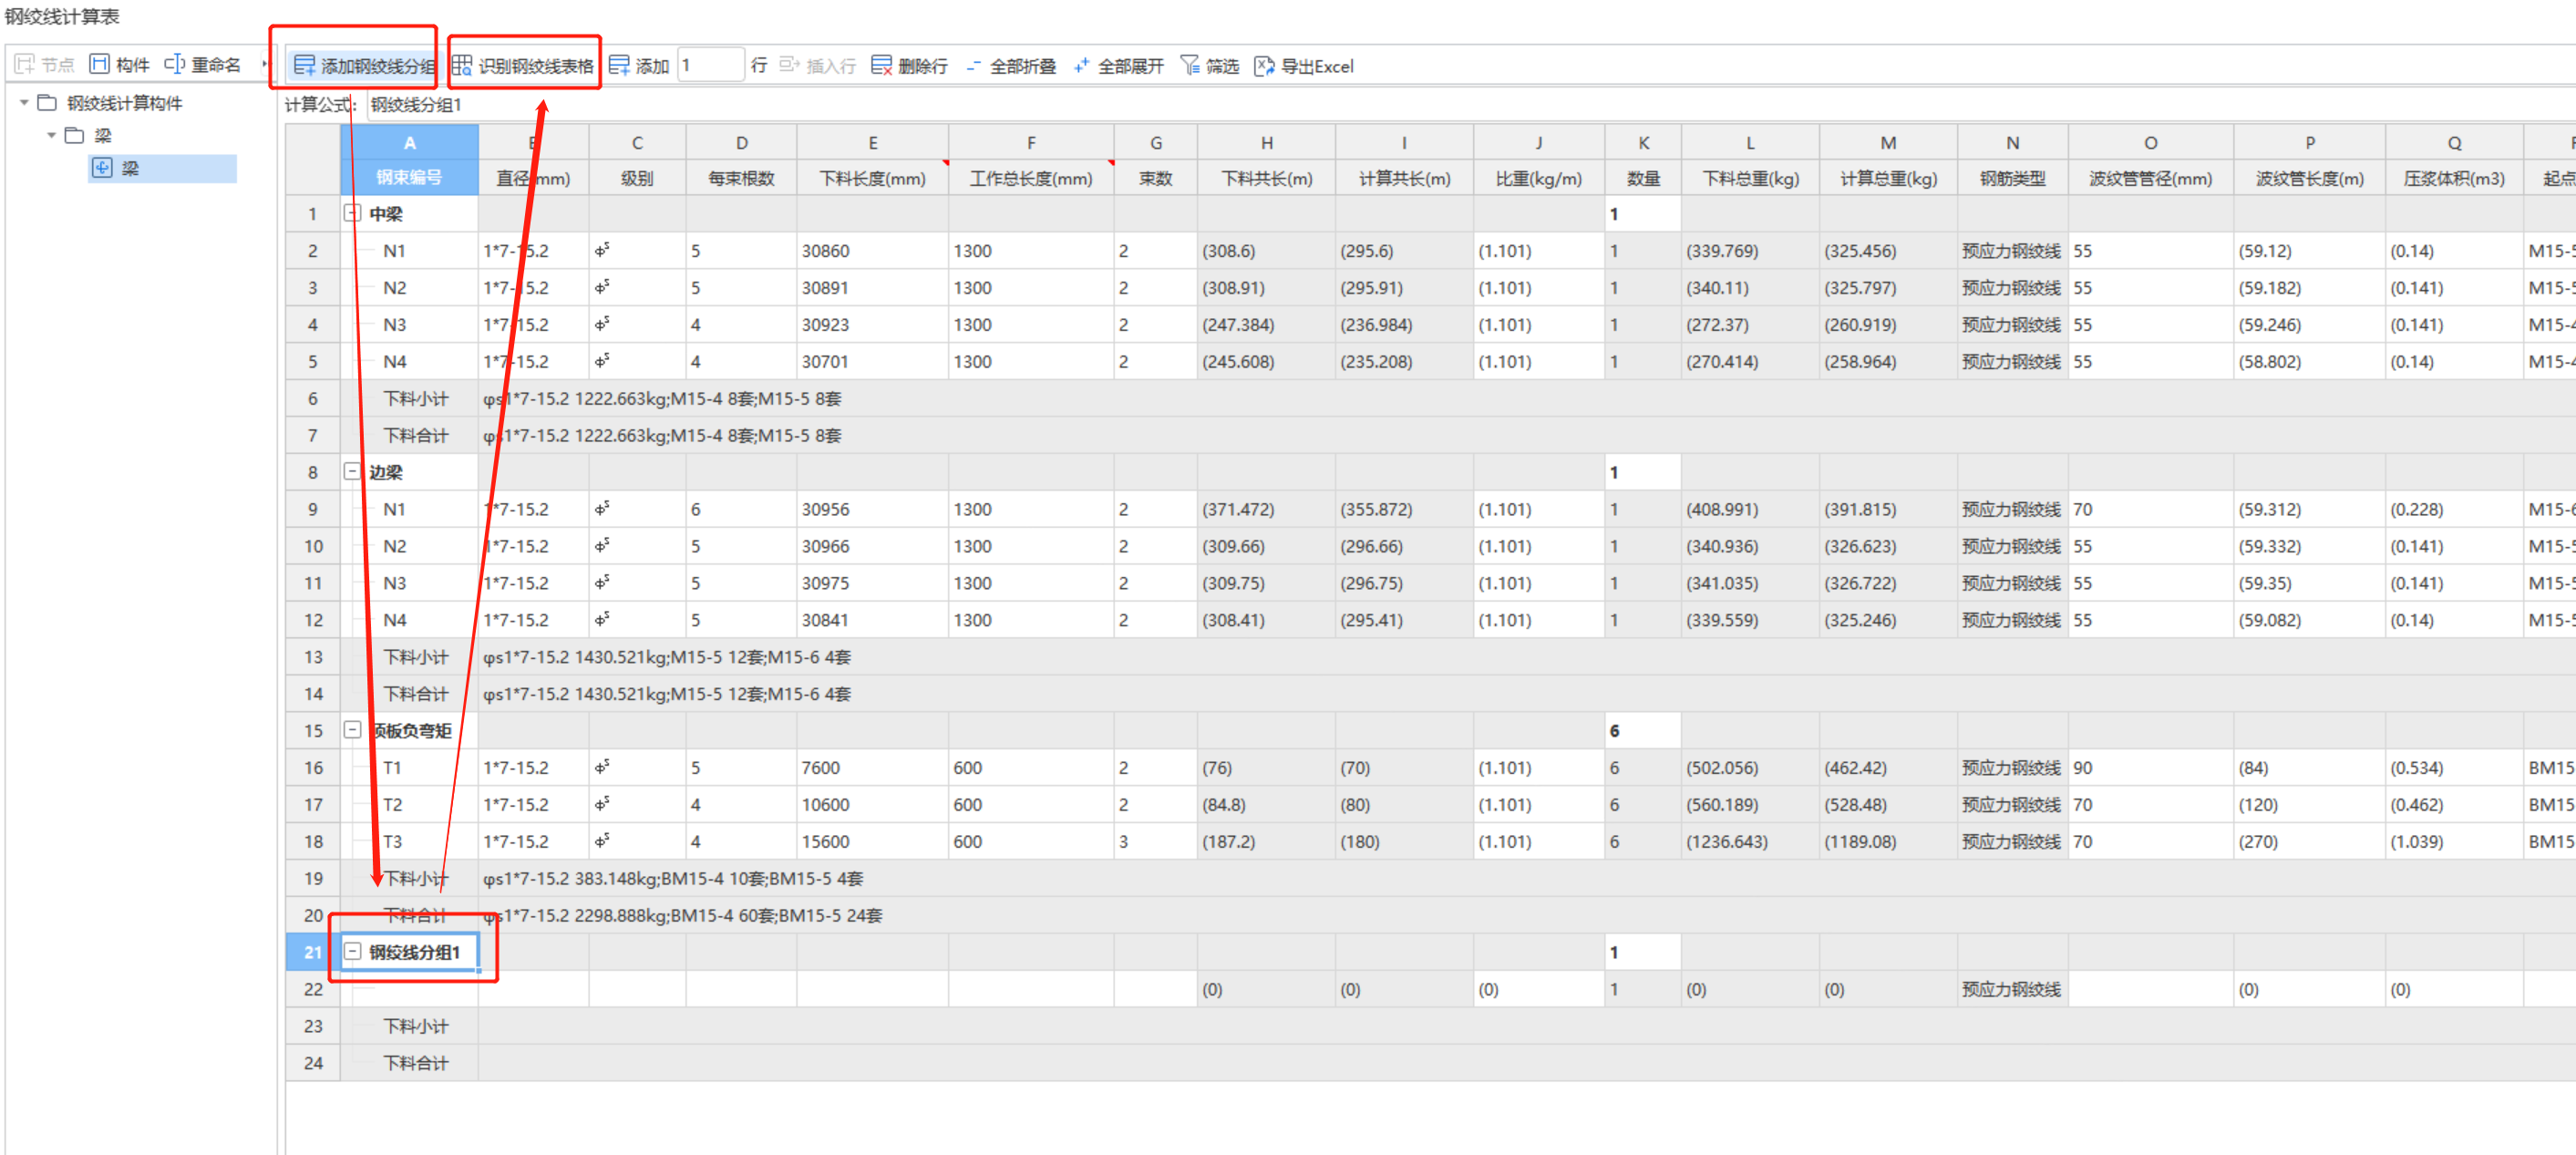
Task: Select column N header
Action: coord(2012,142)
